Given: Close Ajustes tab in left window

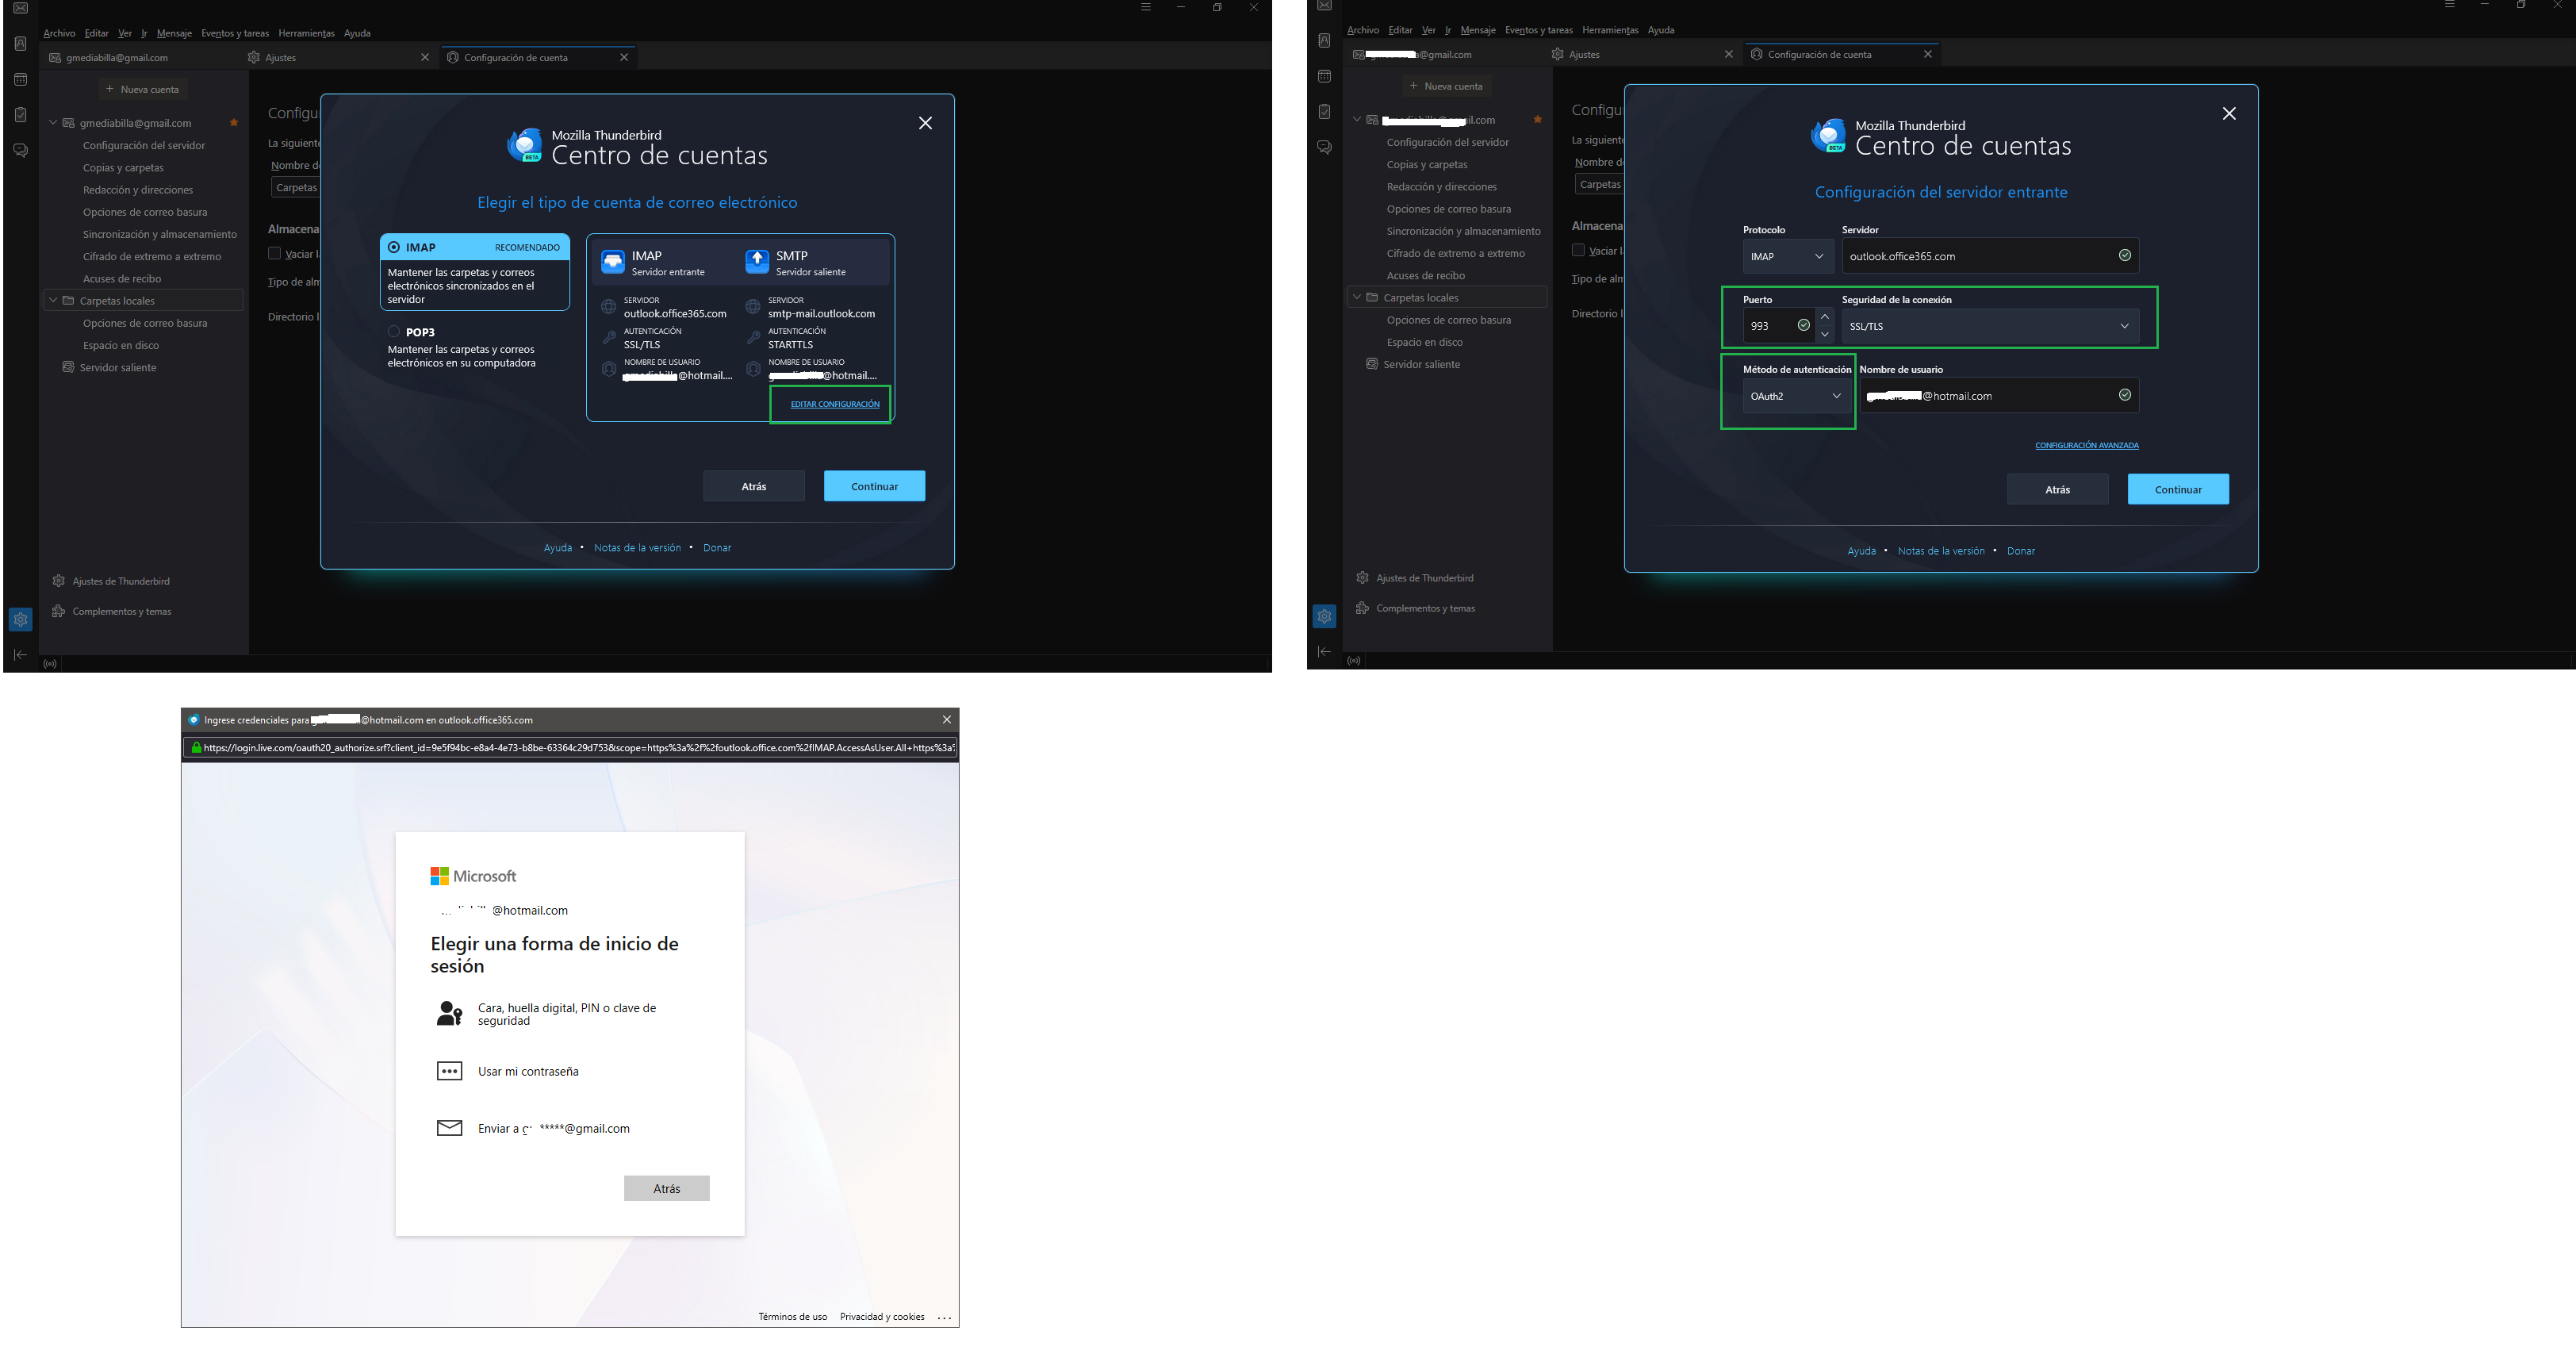Looking at the screenshot, I should point(425,57).
